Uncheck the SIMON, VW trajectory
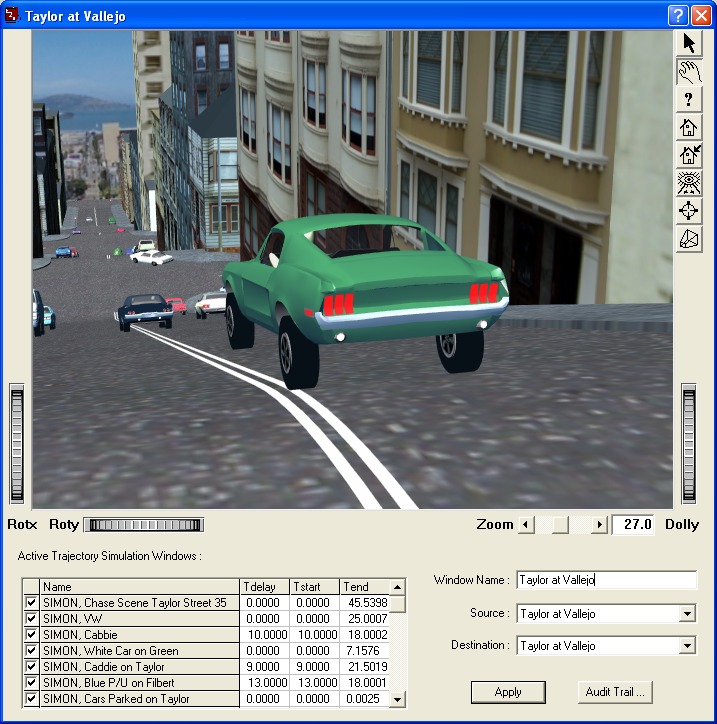Image resolution: width=717 pixels, height=724 pixels. [31, 619]
